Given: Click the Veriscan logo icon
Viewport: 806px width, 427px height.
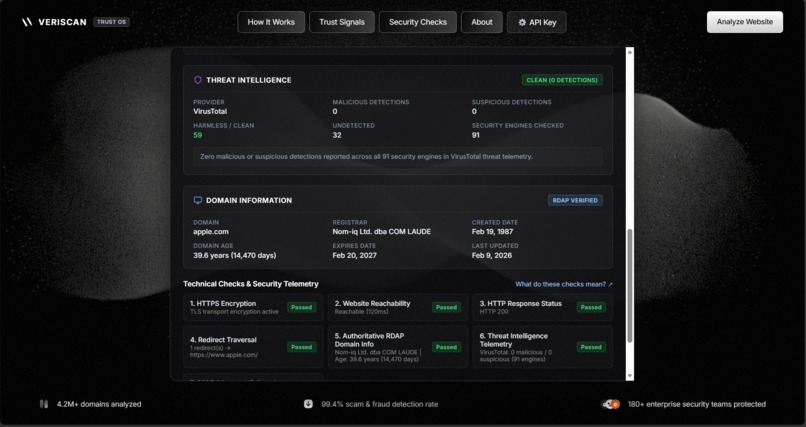Looking at the screenshot, I should 27,22.
